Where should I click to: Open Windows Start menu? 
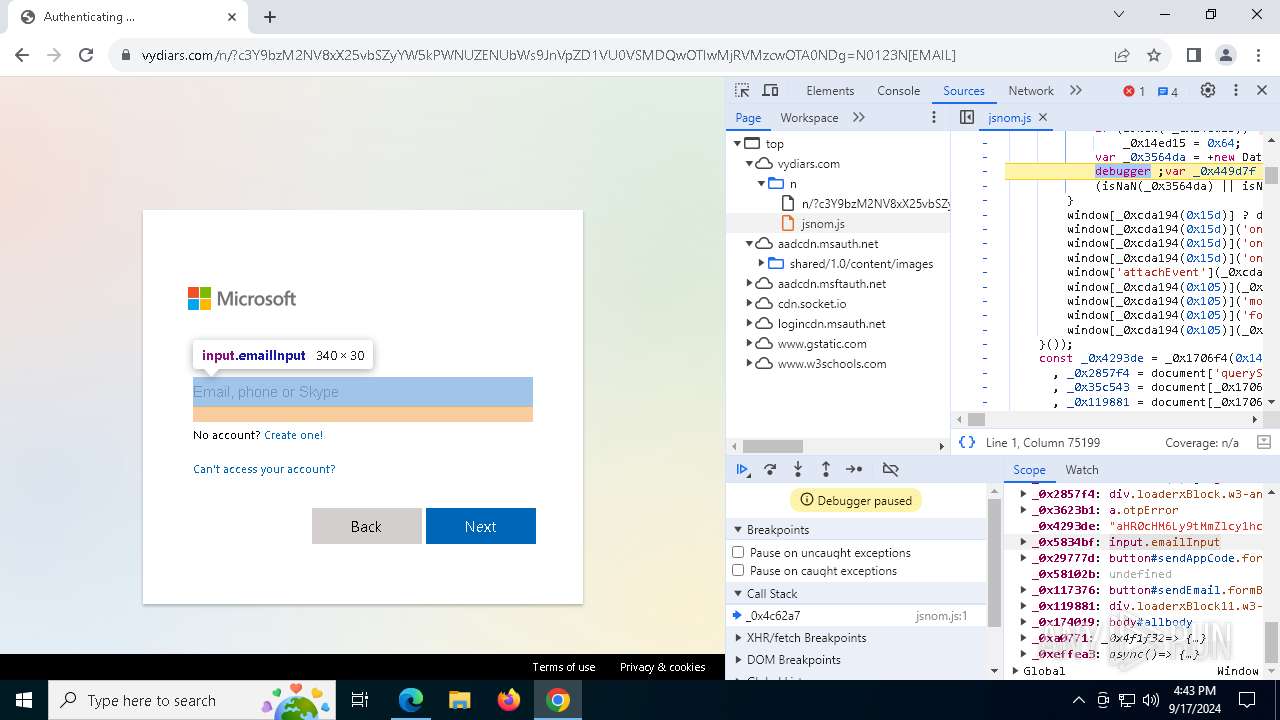click(24, 700)
